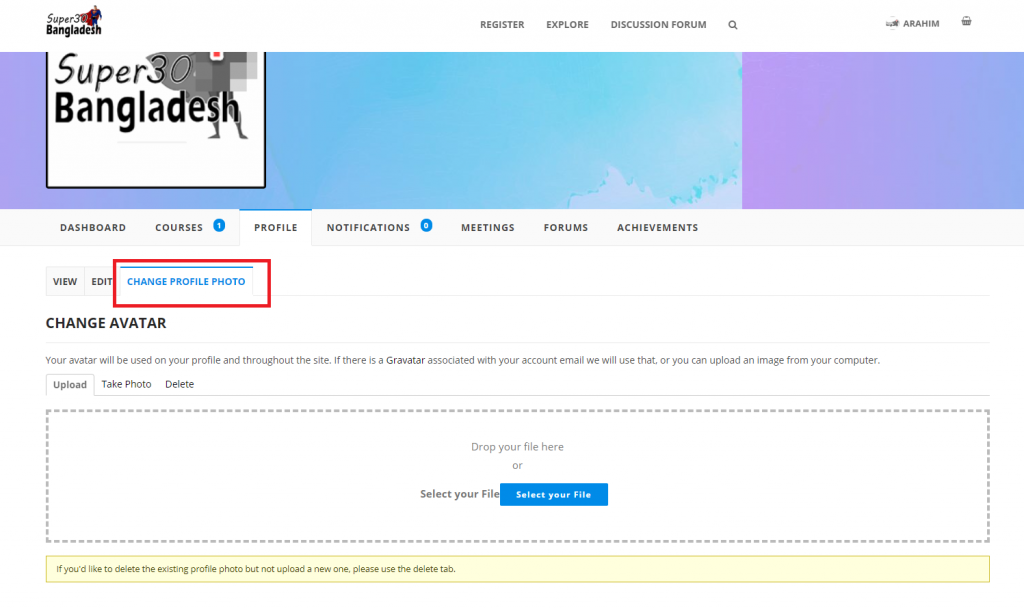
Task: Open the Achievements tab
Action: pyautogui.click(x=658, y=228)
